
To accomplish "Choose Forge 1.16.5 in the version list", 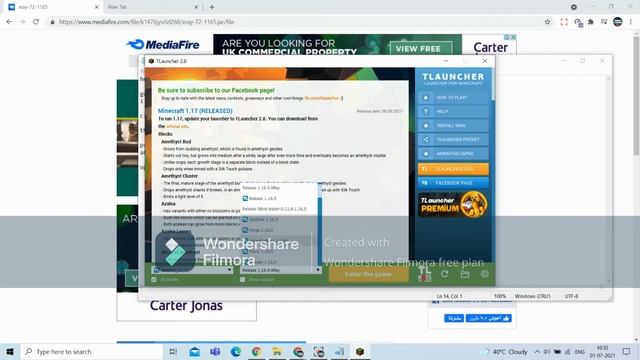I will [x=279, y=230].
